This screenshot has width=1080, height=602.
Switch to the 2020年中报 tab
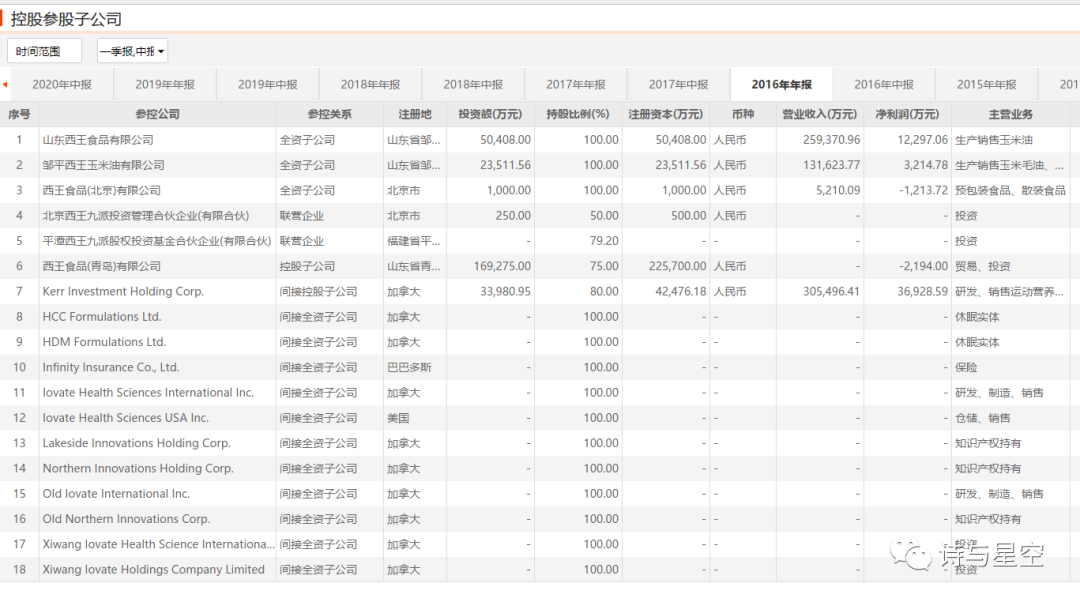coord(62,85)
